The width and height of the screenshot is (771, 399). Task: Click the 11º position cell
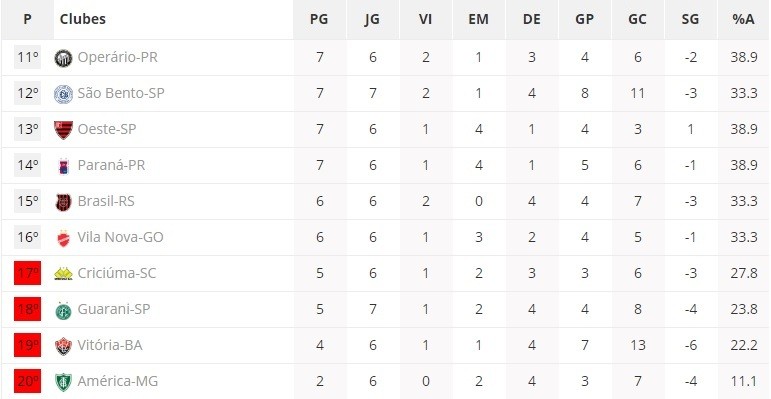pos(28,58)
